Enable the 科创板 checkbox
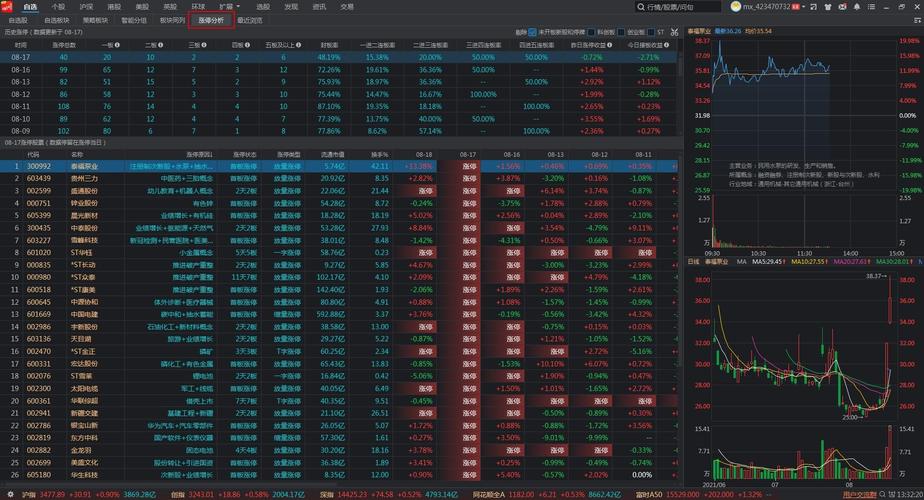The height and width of the screenshot is (500, 924). coord(590,32)
